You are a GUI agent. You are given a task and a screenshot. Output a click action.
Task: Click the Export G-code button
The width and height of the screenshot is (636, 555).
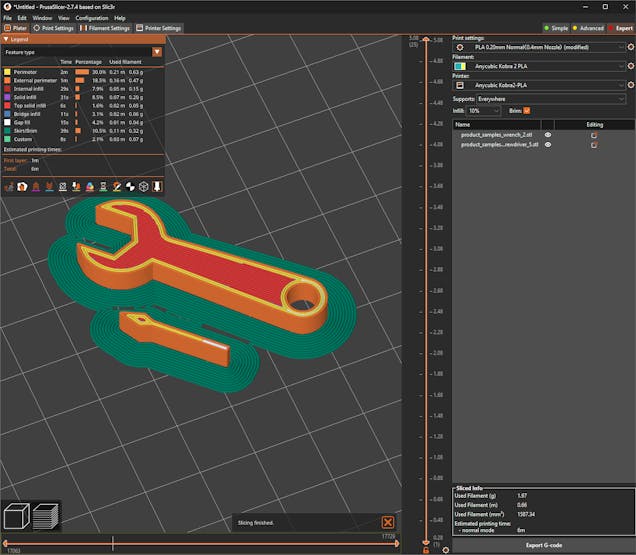pos(542,545)
